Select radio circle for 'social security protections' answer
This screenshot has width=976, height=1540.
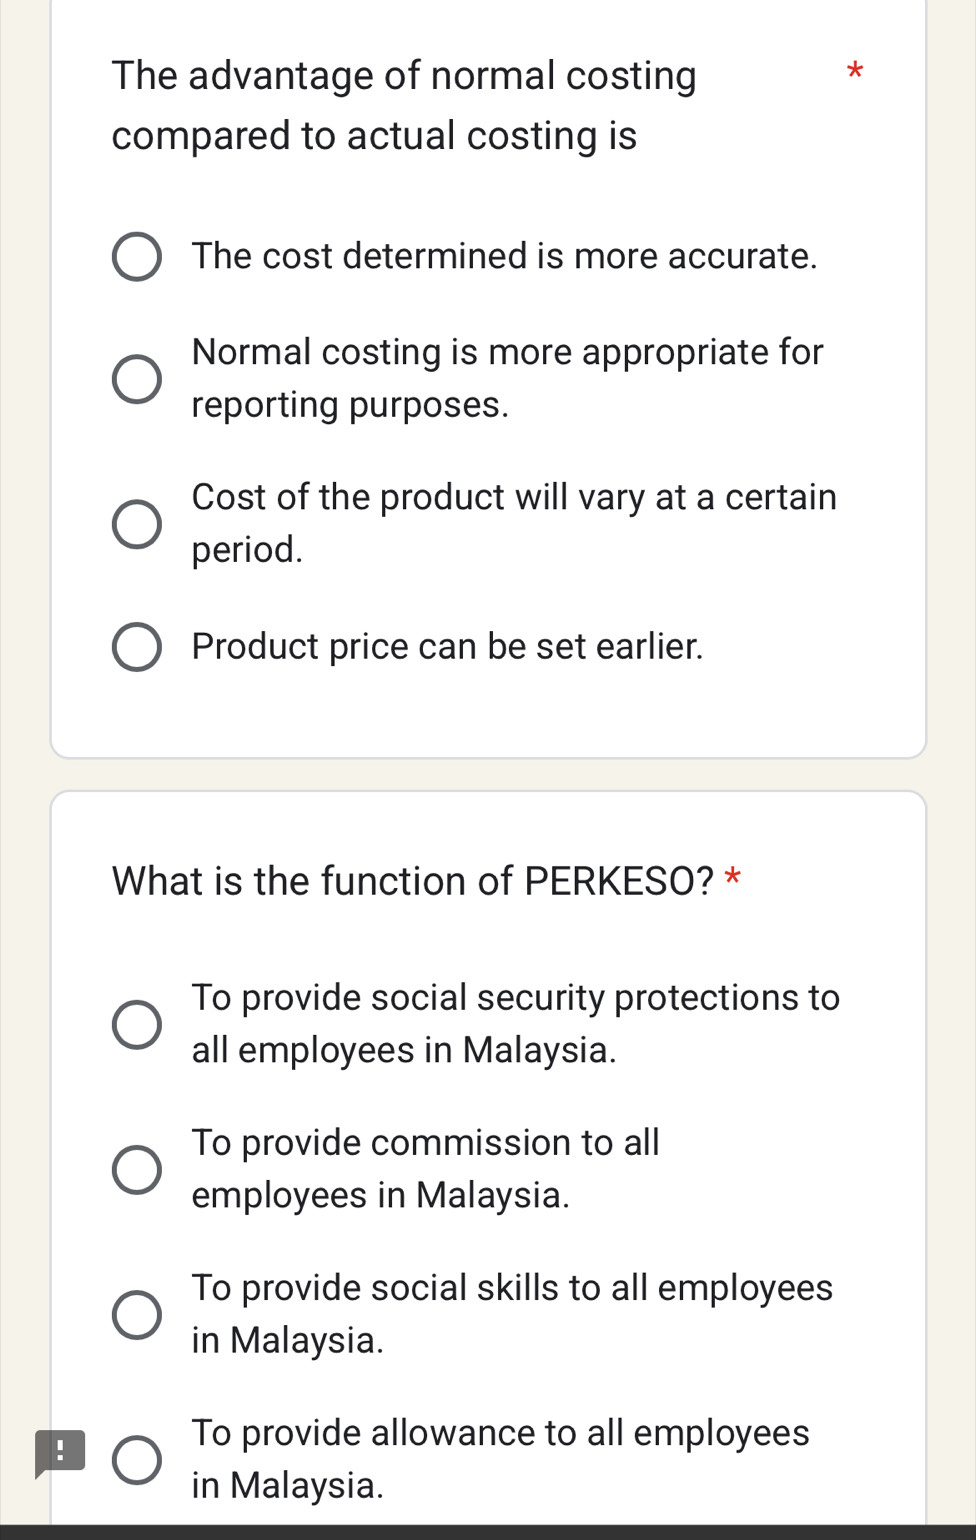point(137,1024)
